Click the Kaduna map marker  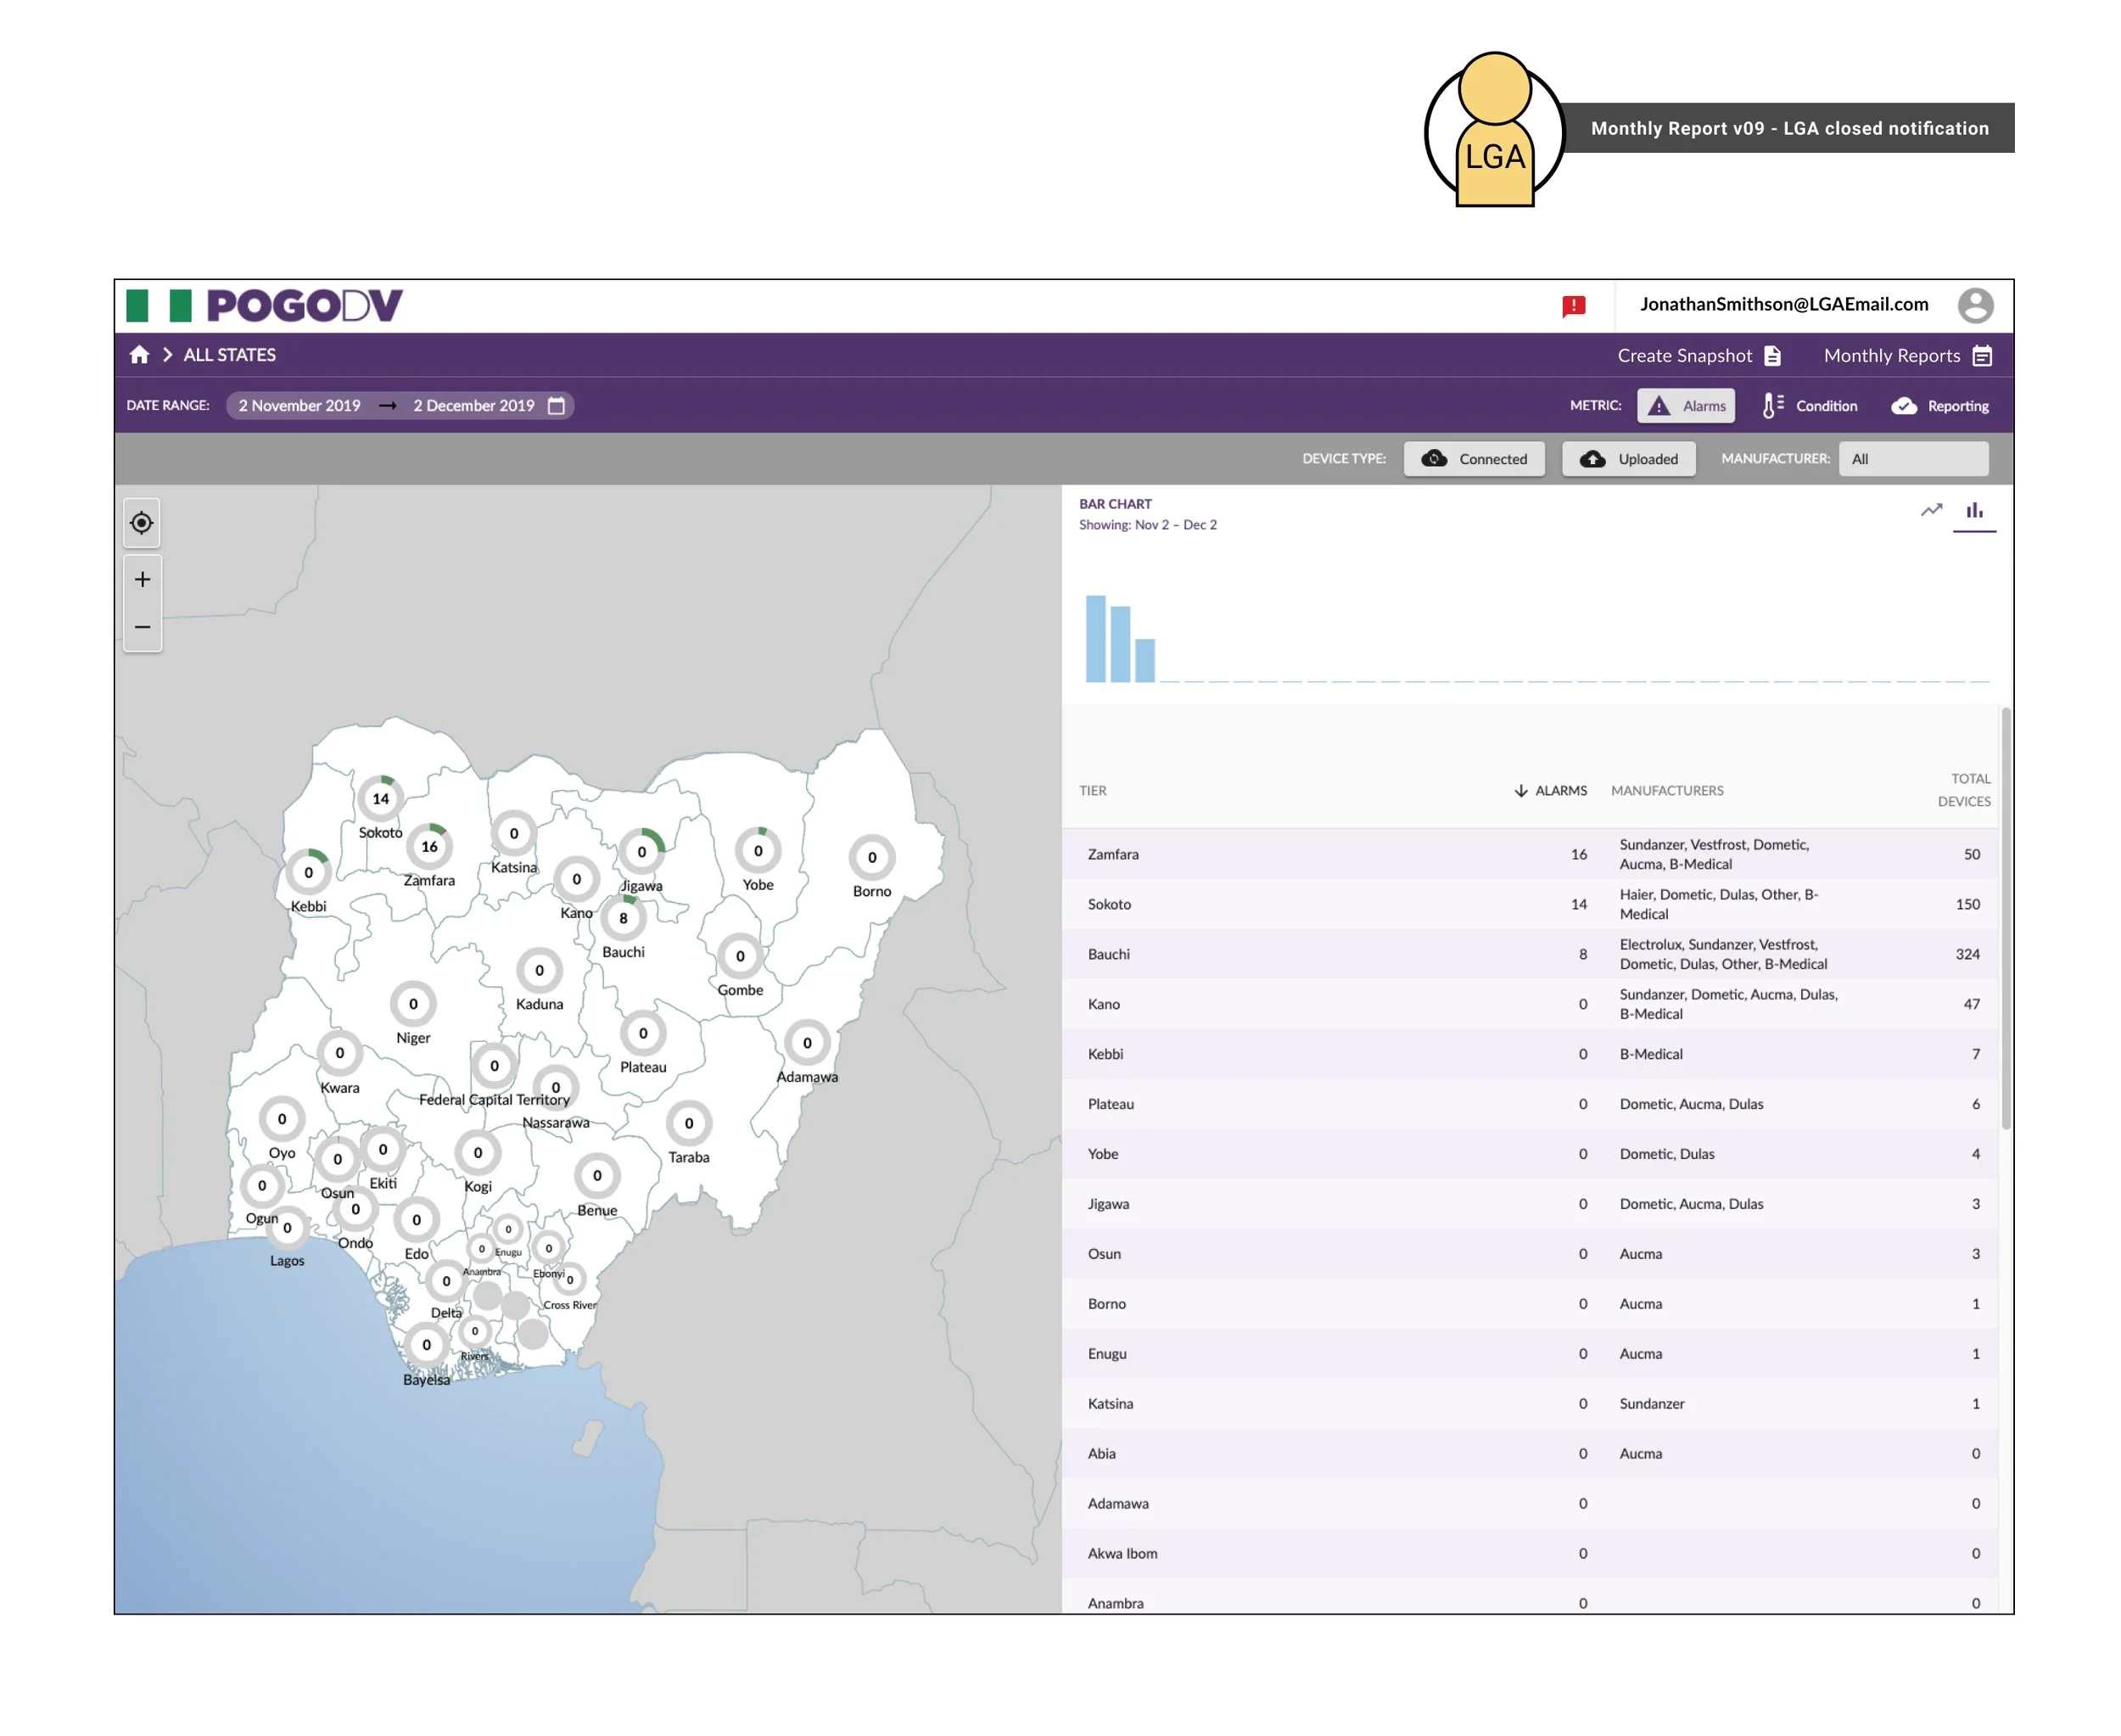(x=539, y=970)
